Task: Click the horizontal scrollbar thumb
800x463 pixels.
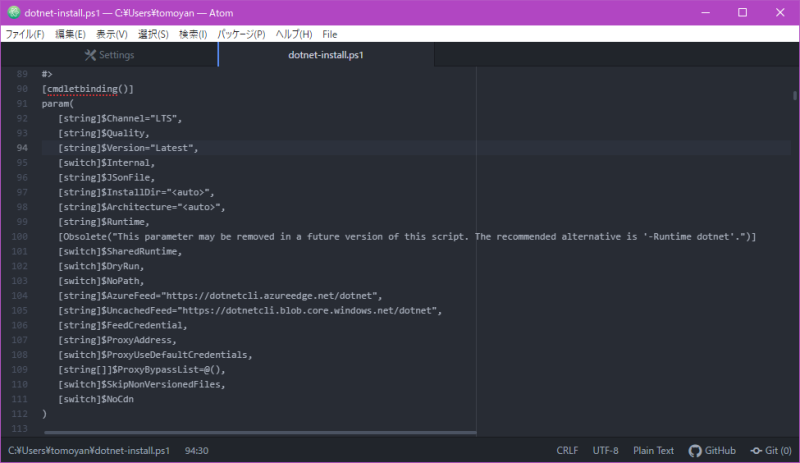Action: tap(260, 433)
